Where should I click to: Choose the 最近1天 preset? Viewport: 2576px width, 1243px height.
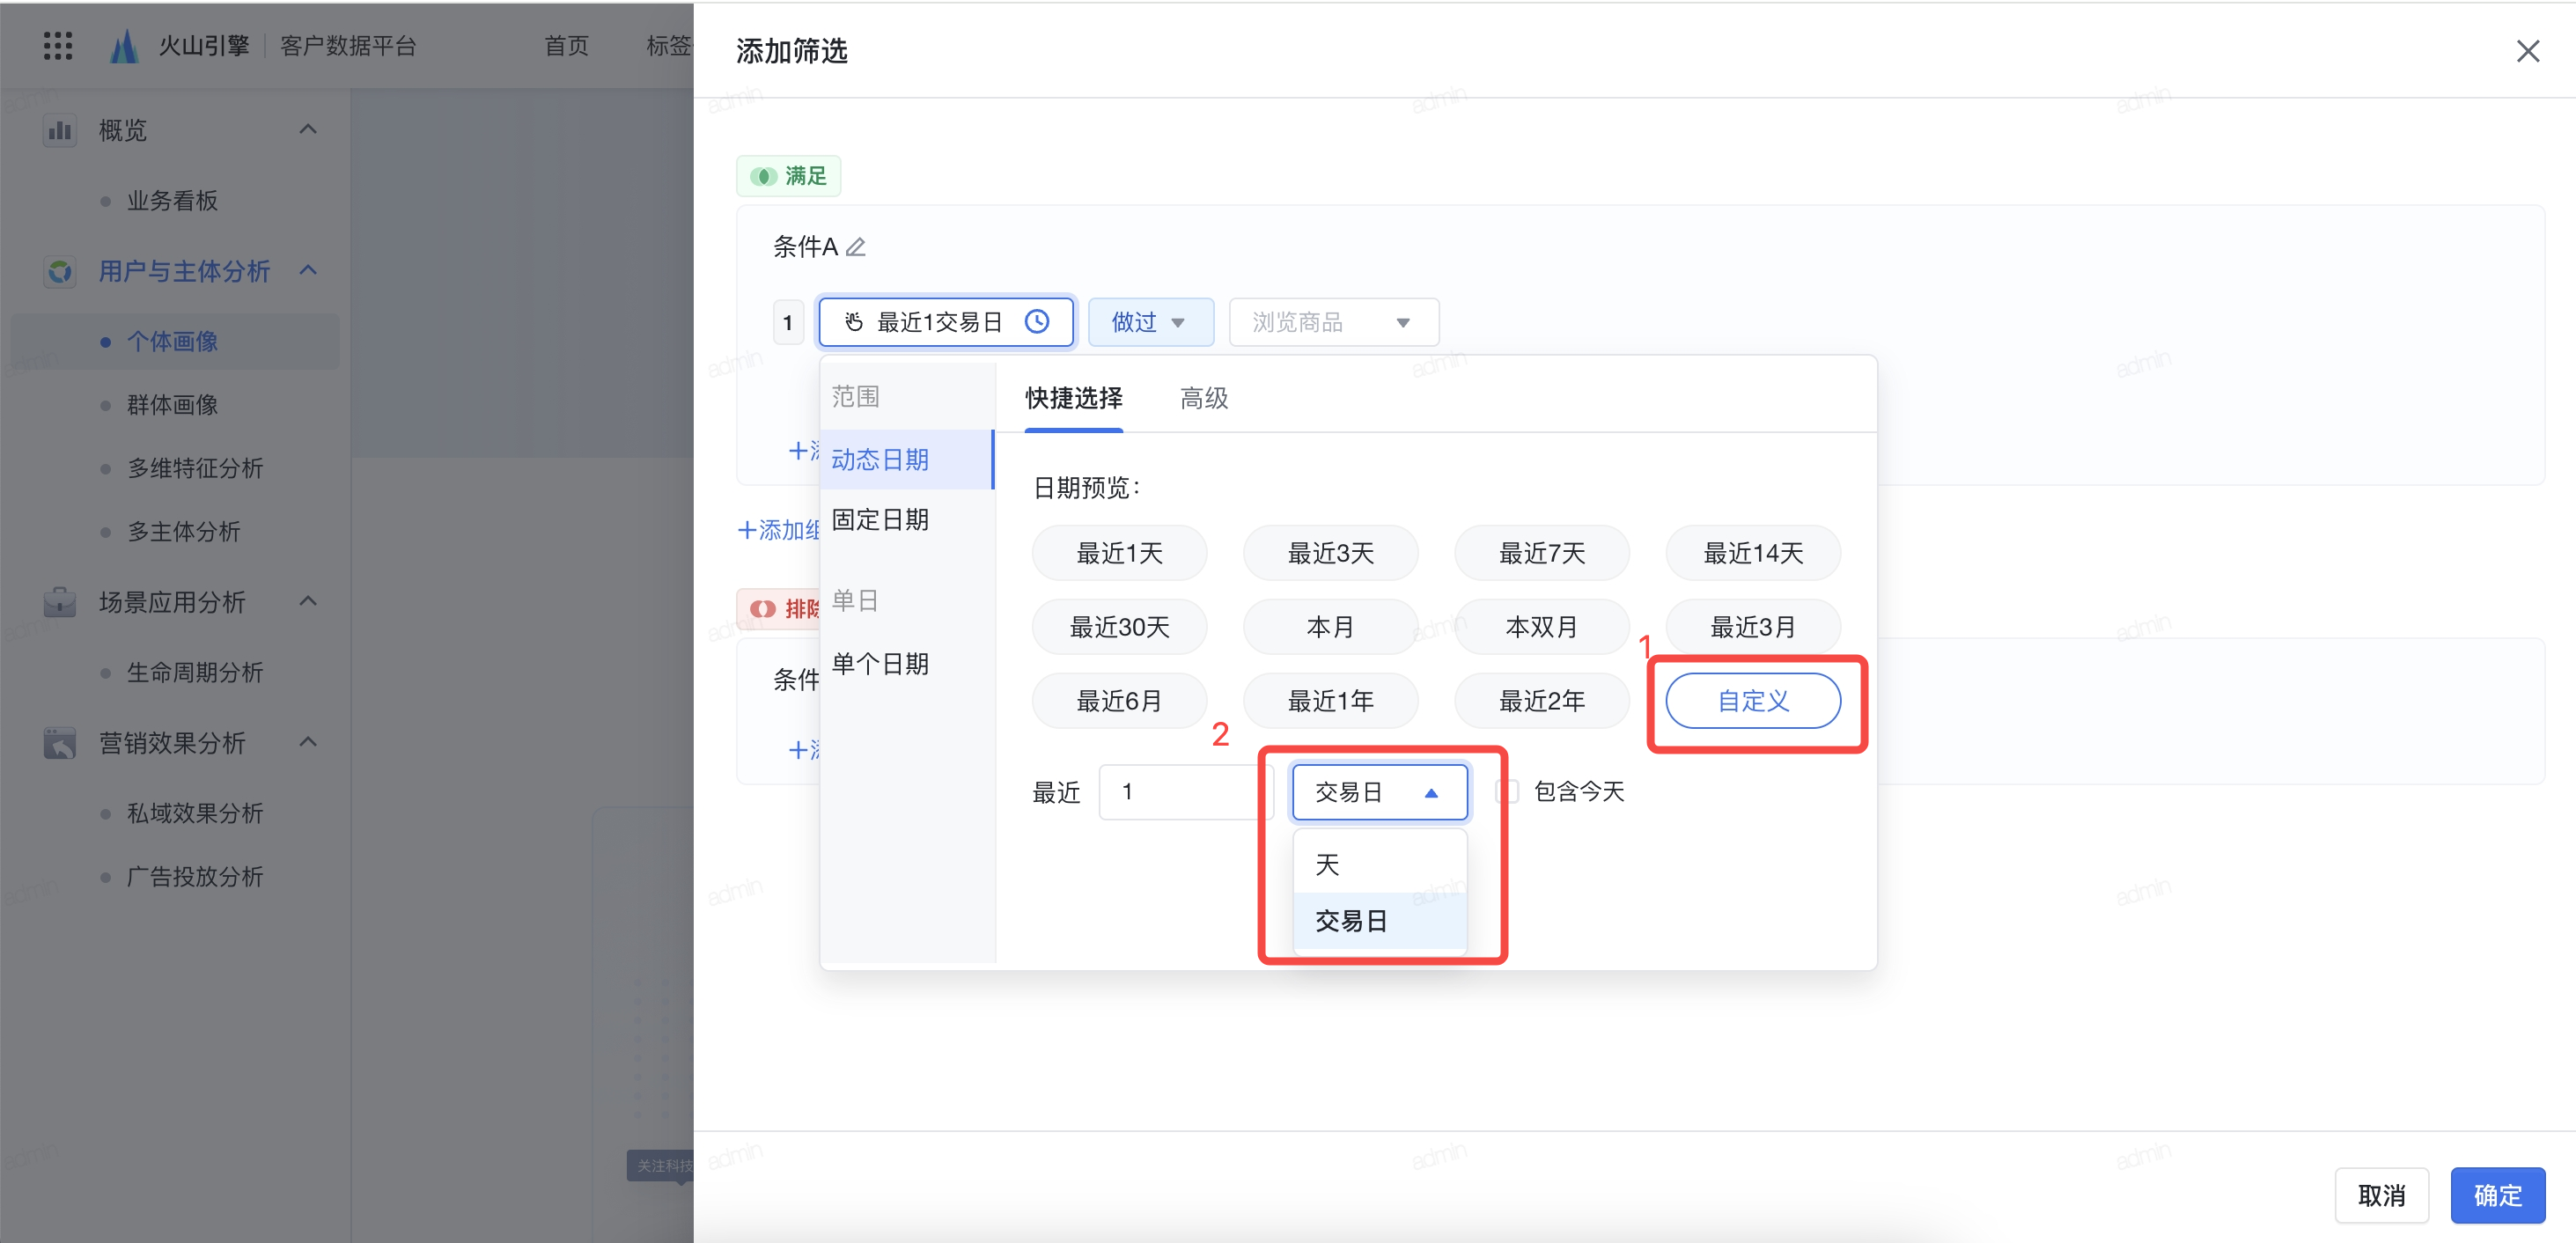click(1119, 553)
